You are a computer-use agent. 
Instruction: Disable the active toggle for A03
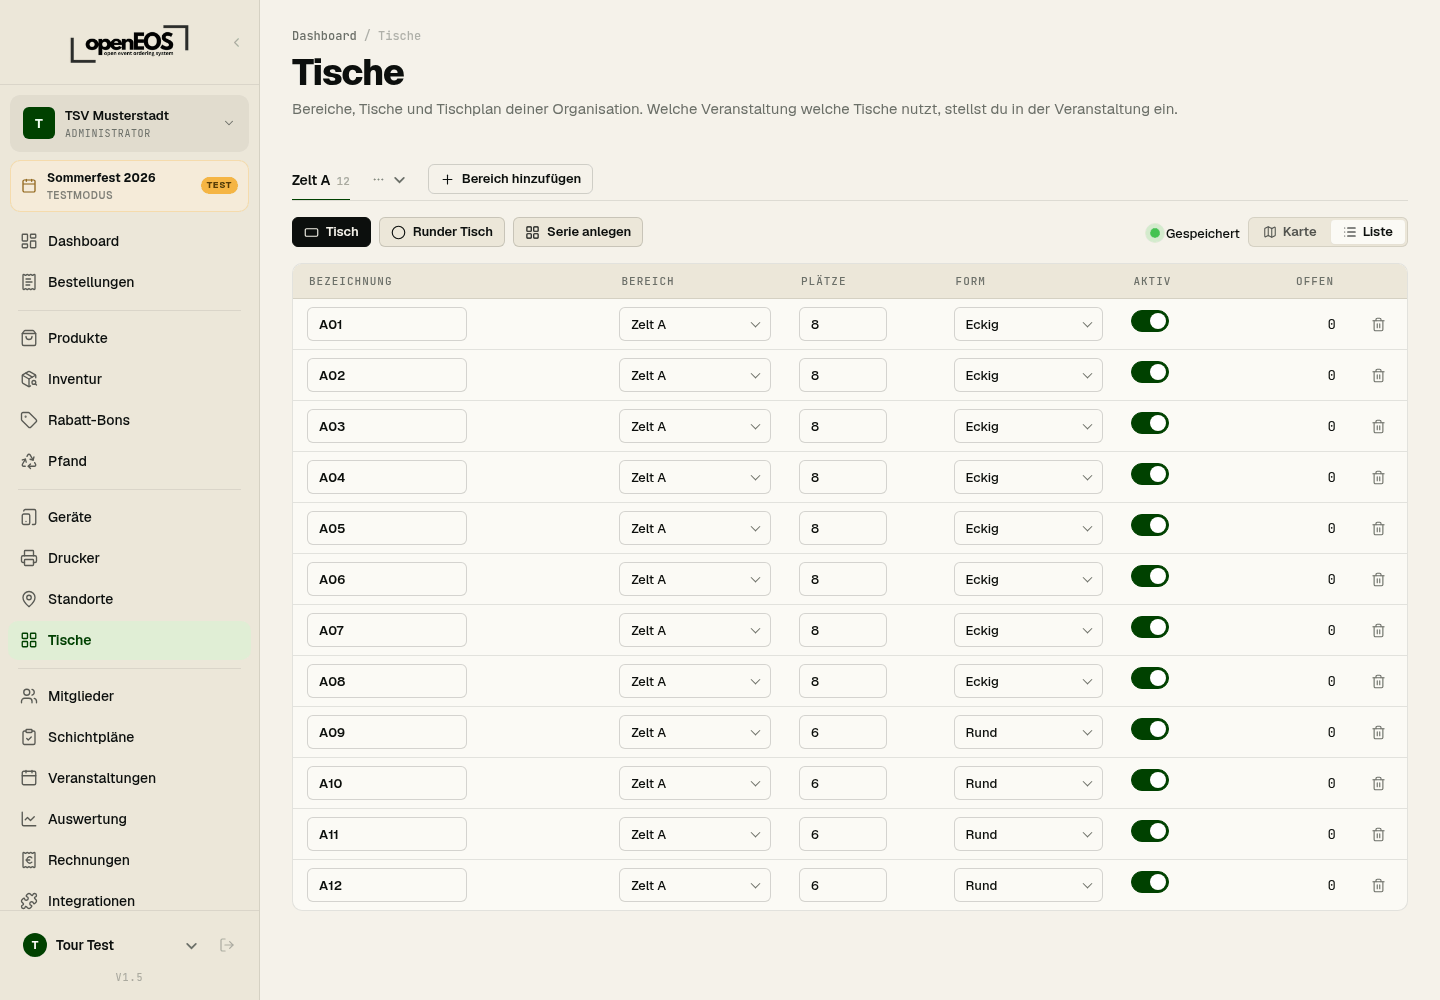point(1150,423)
